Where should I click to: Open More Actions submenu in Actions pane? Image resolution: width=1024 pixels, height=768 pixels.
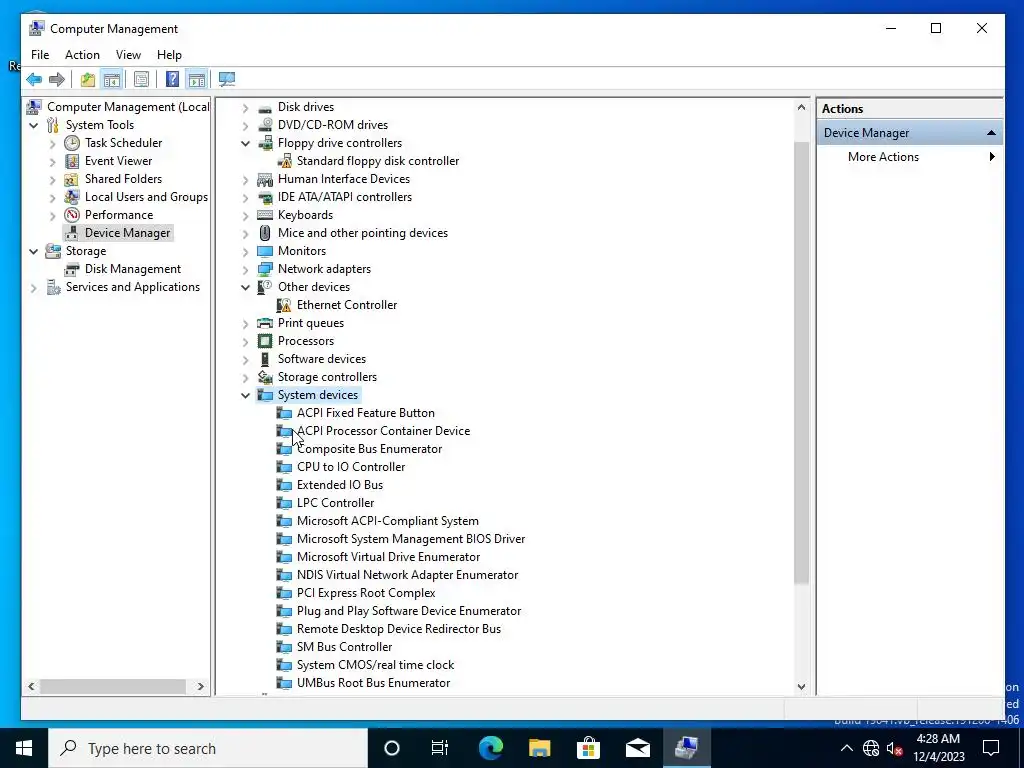910,157
